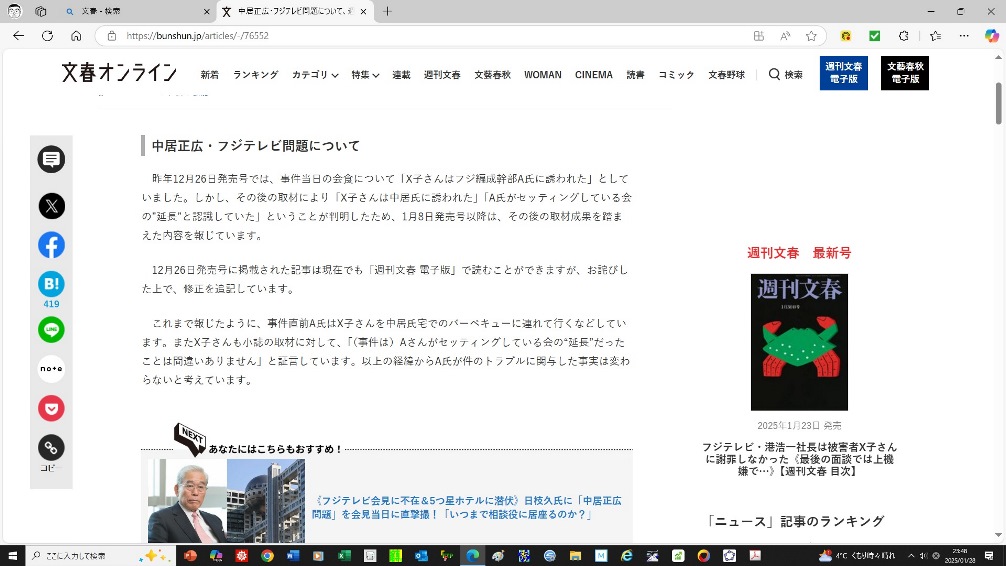Copy article link with chain icon
The height and width of the screenshot is (566, 1006).
[51, 447]
